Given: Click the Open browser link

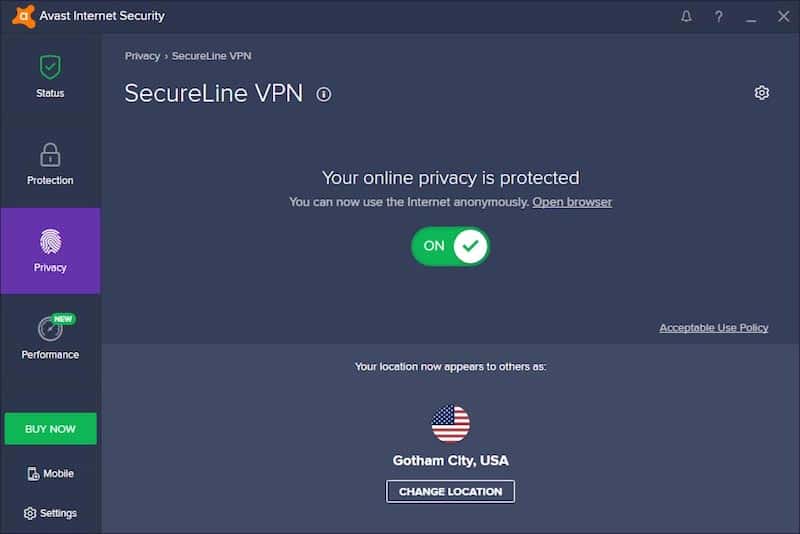Looking at the screenshot, I should point(572,202).
